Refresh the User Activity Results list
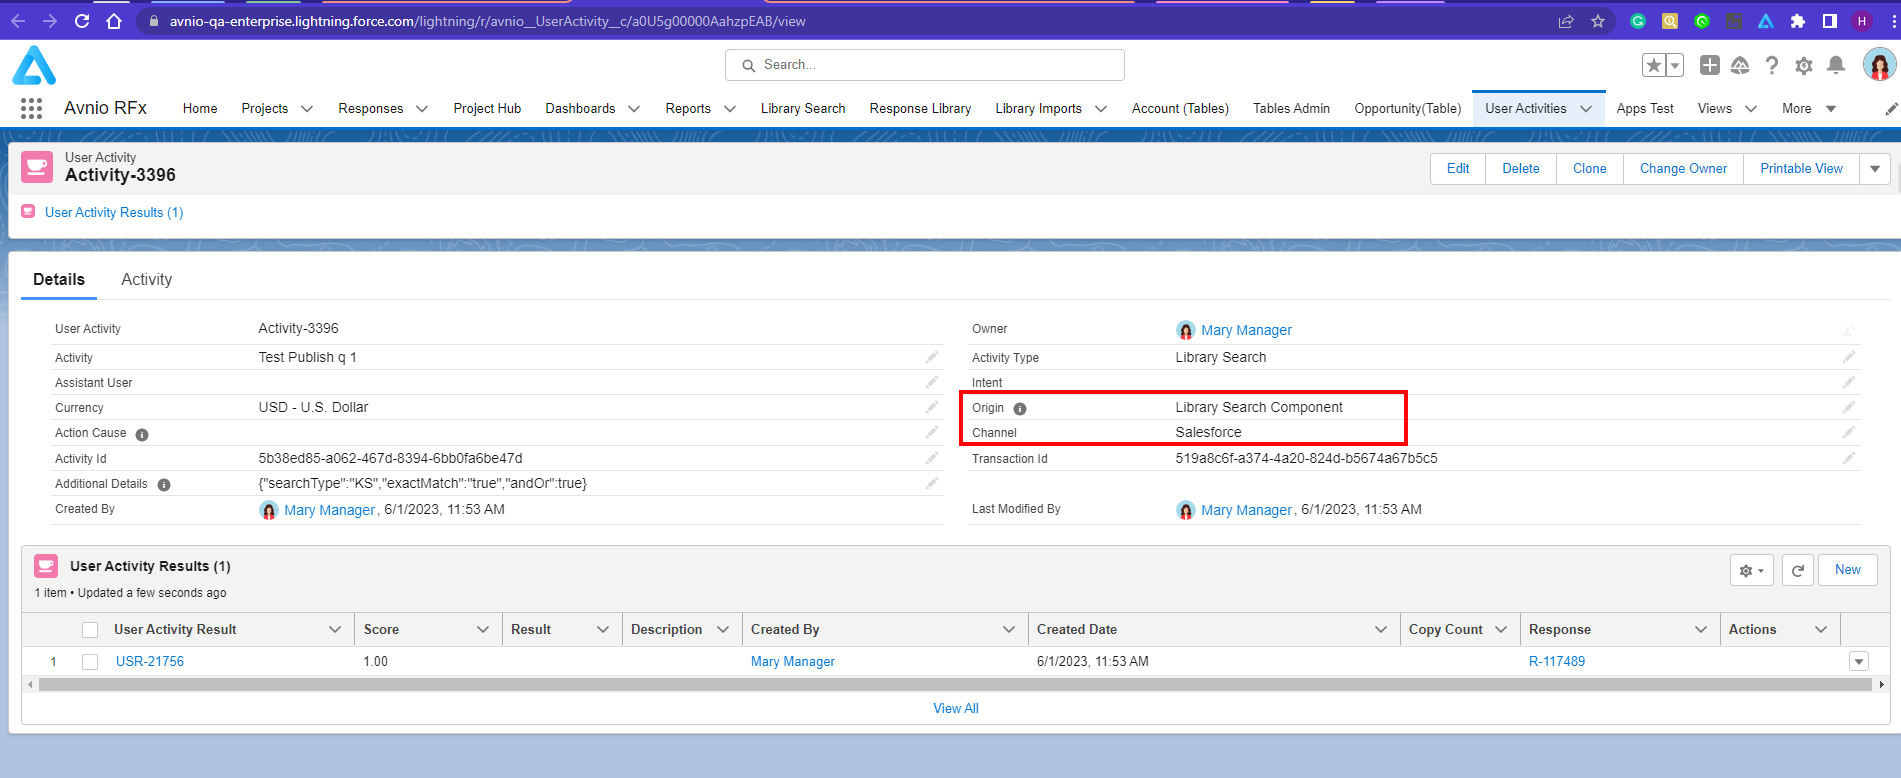 pyautogui.click(x=1797, y=570)
